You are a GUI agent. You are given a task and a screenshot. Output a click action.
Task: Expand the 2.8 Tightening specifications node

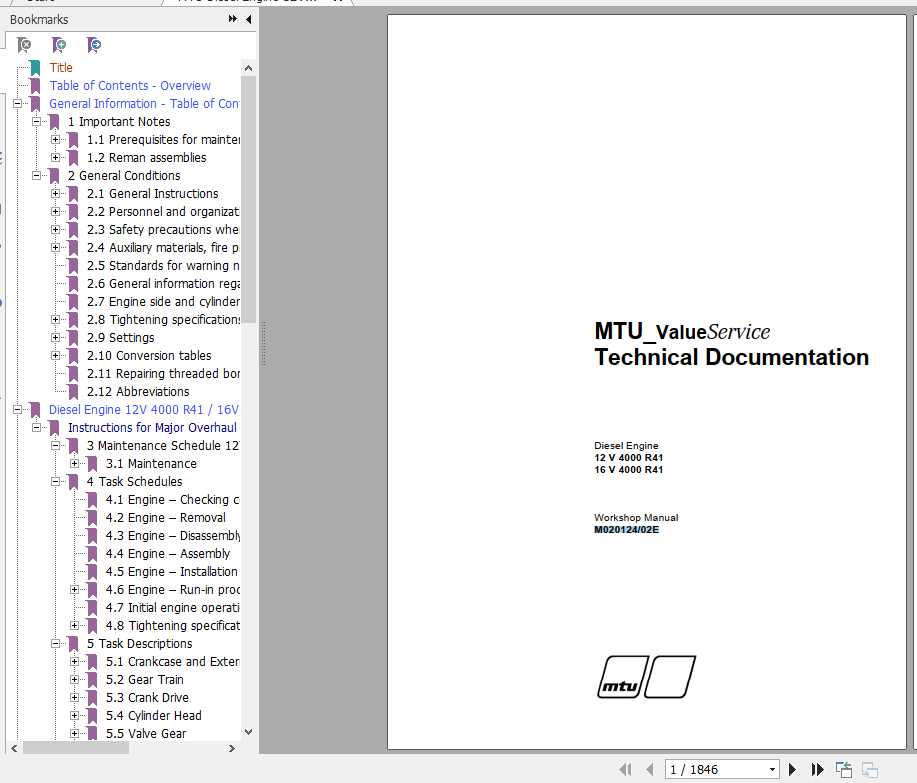[57, 320]
